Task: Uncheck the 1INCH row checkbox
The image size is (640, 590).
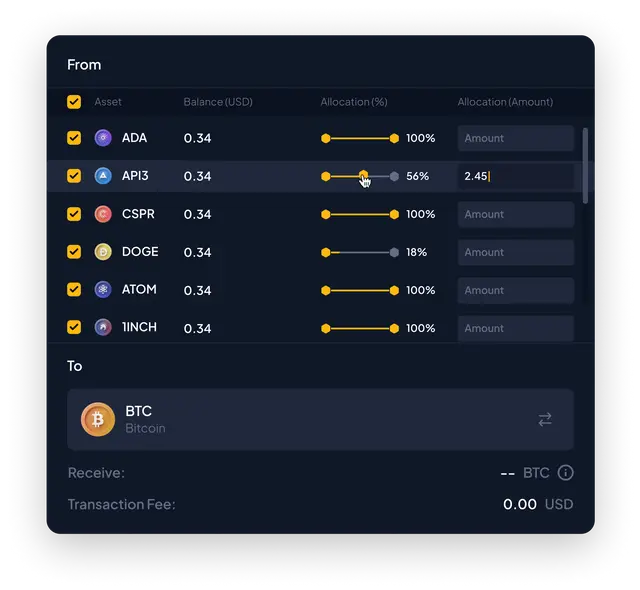Action: [74, 327]
